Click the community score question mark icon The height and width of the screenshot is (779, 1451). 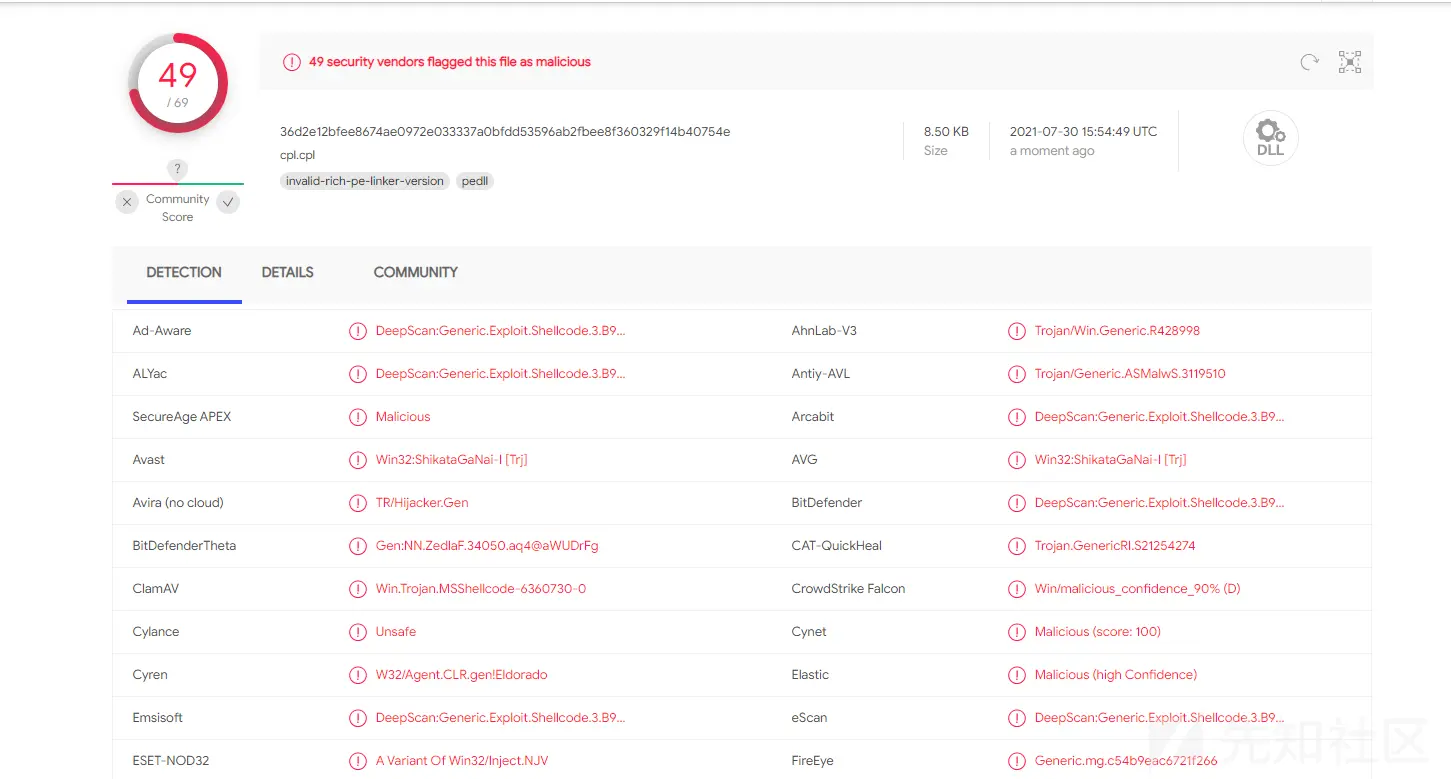coord(177,169)
